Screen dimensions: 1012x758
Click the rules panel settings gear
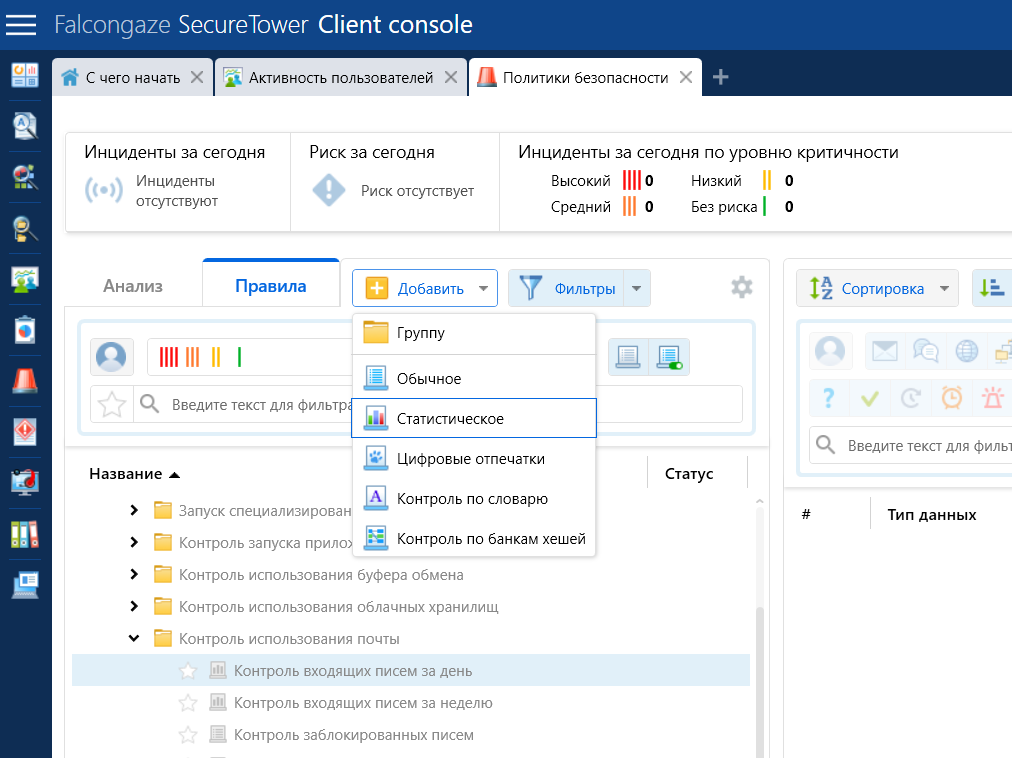click(742, 287)
